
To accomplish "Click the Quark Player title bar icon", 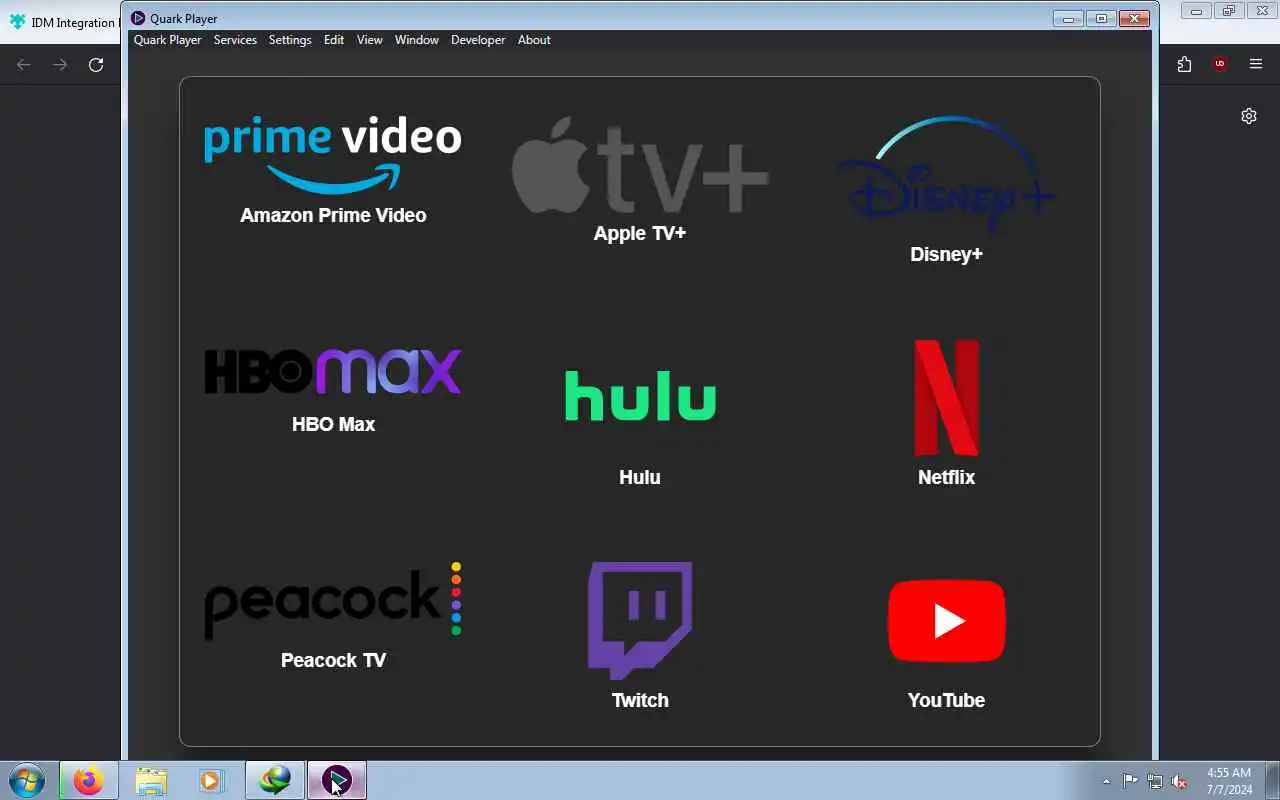I will [x=138, y=18].
